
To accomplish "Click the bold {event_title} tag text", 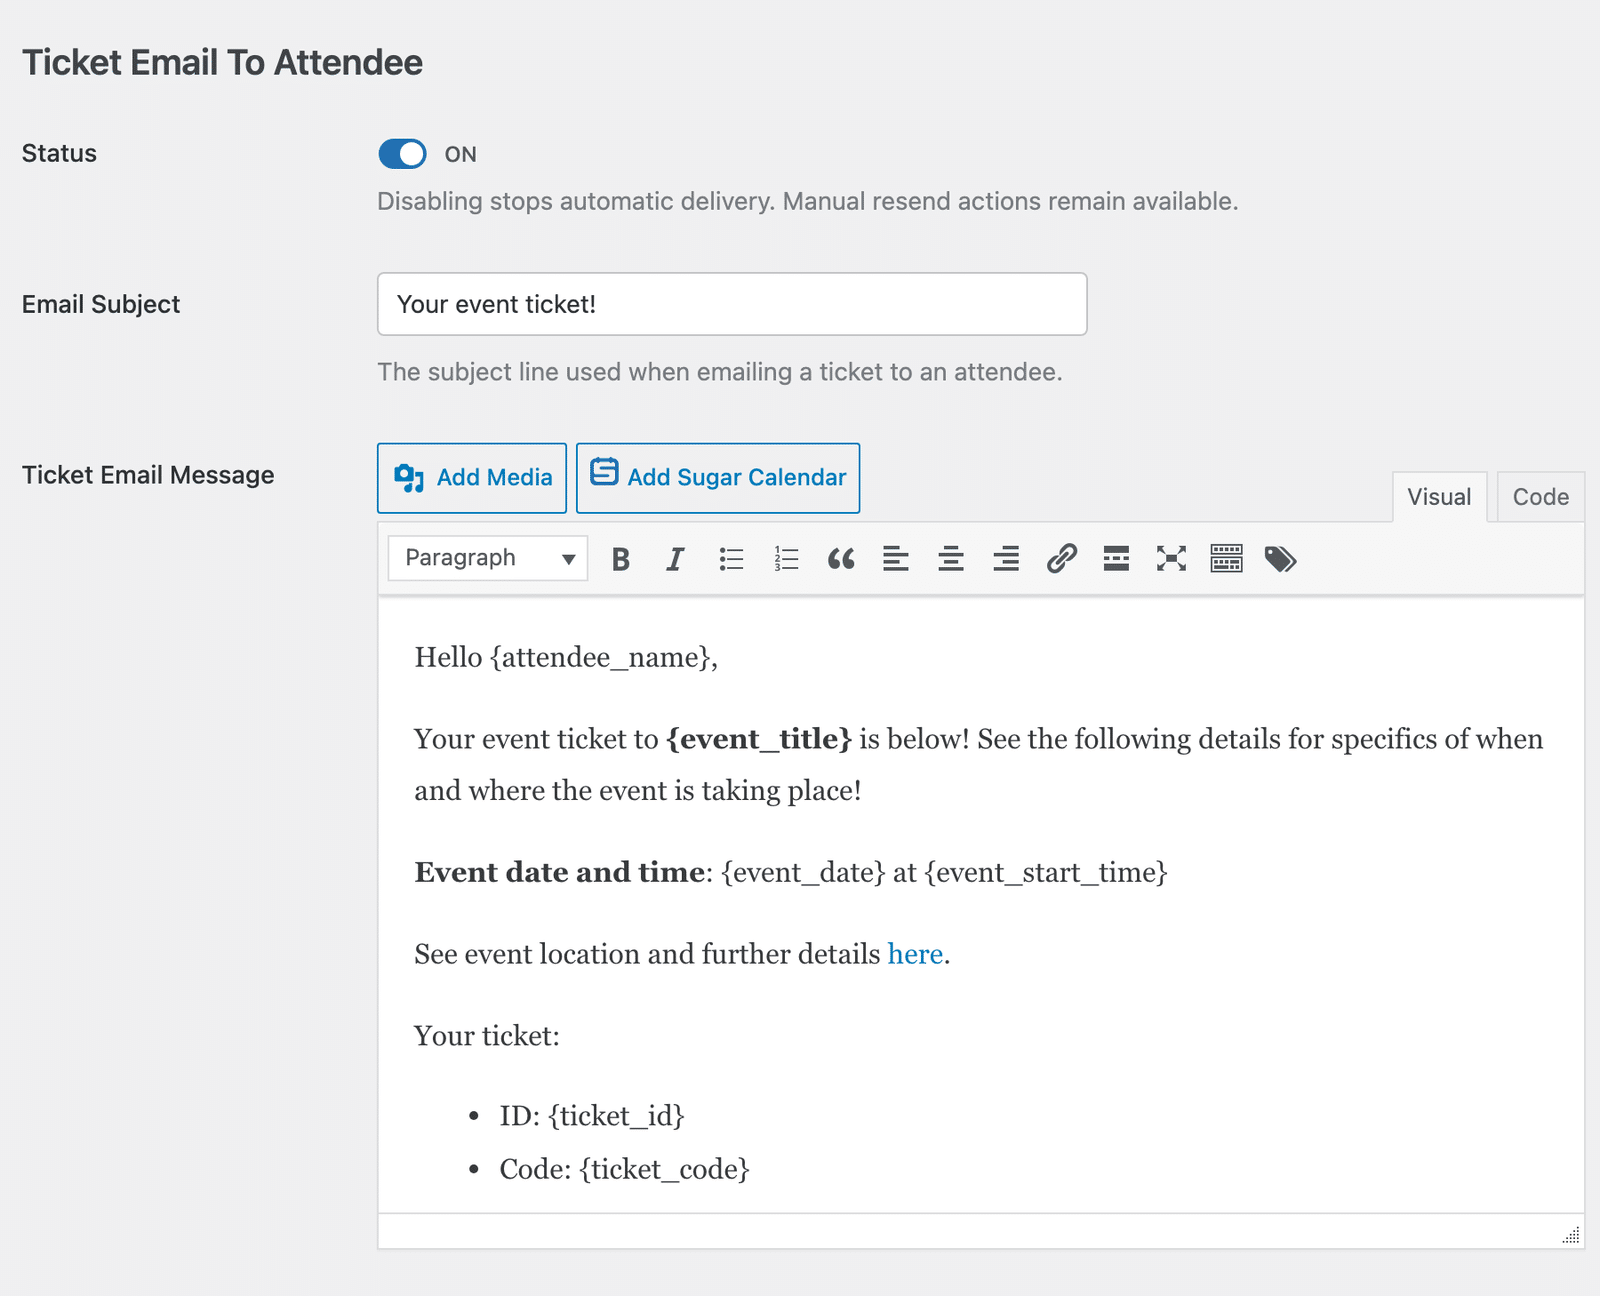I will pos(759,739).
